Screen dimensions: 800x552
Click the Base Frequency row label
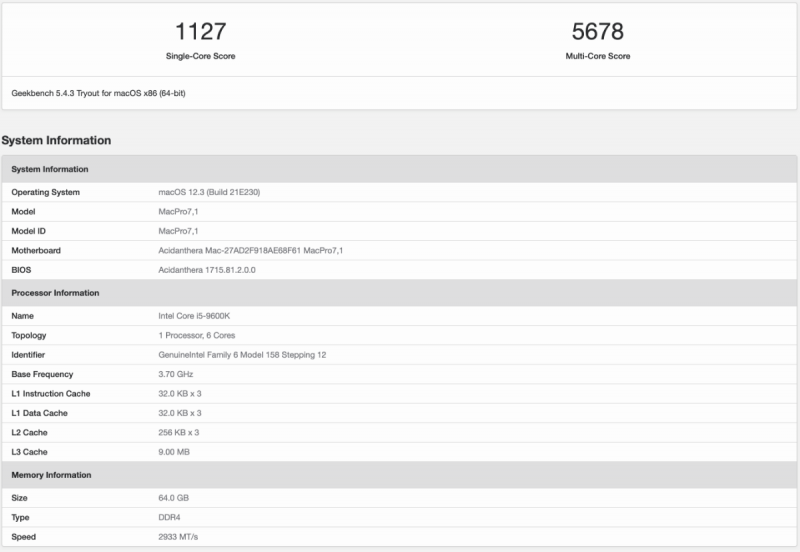click(42, 374)
